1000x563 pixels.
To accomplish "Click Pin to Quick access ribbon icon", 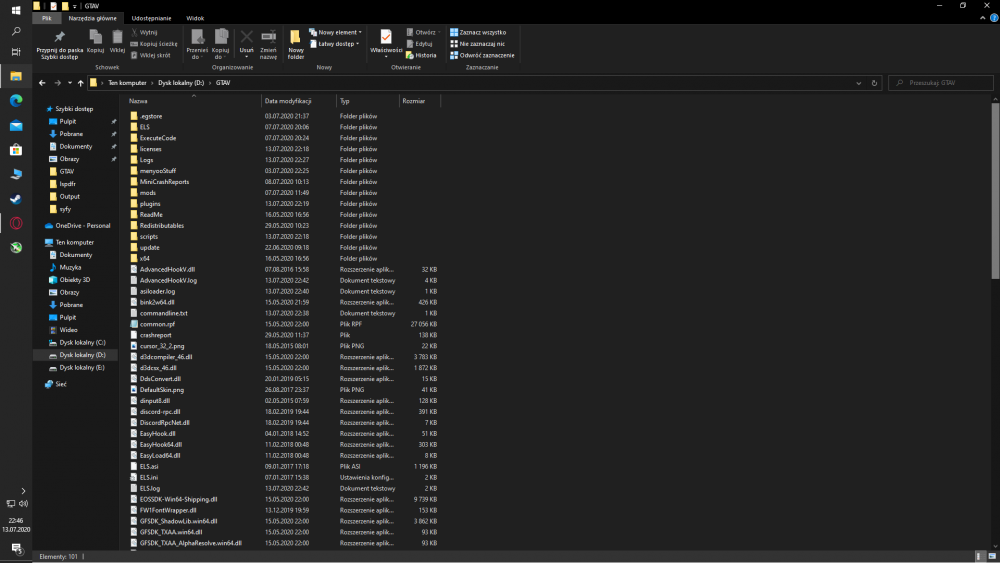I will click(x=59, y=37).
